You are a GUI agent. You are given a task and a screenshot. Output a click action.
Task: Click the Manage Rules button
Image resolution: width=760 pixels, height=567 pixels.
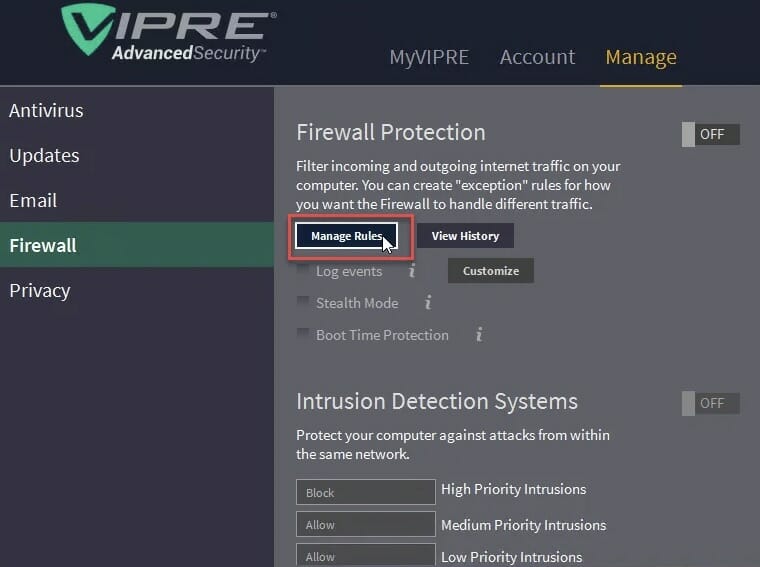(x=347, y=236)
